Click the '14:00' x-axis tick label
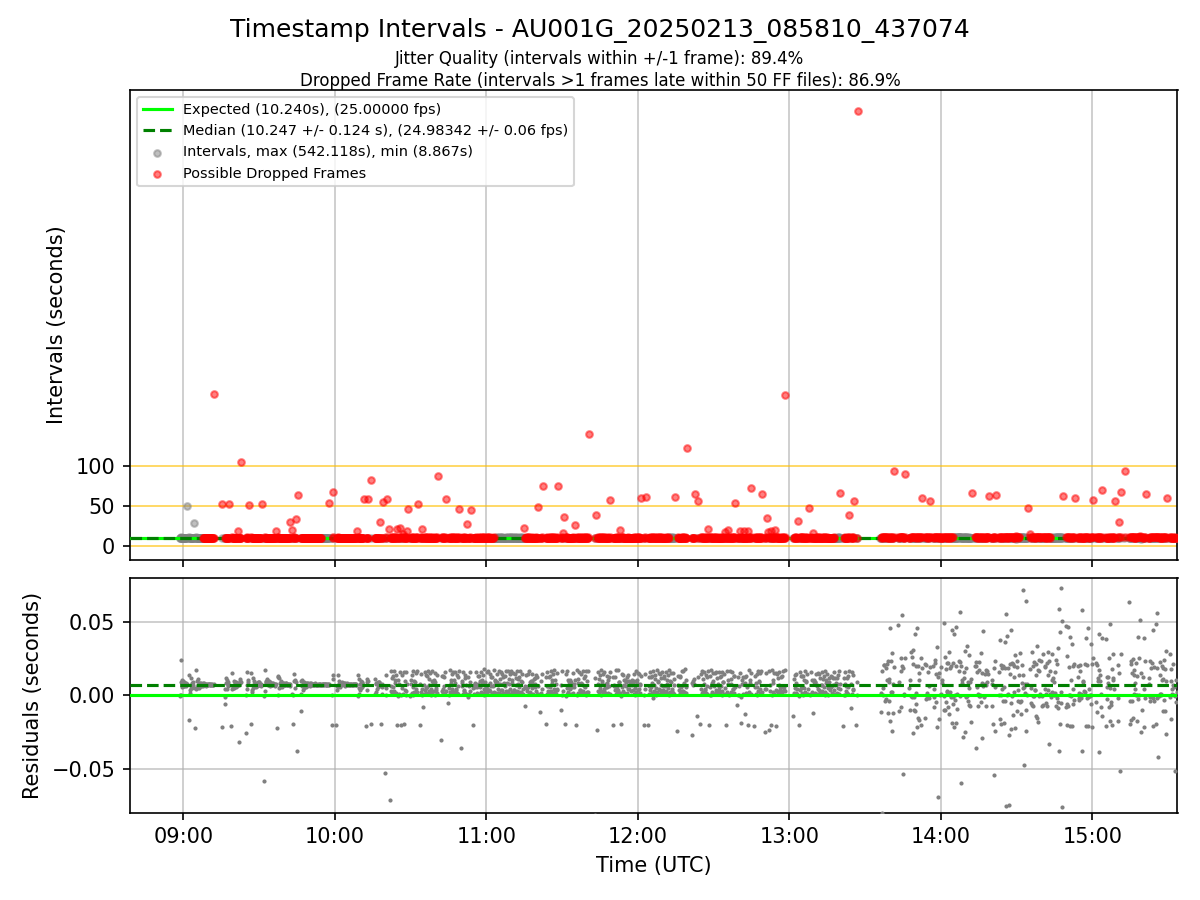The height and width of the screenshot is (900, 1200). (x=941, y=835)
